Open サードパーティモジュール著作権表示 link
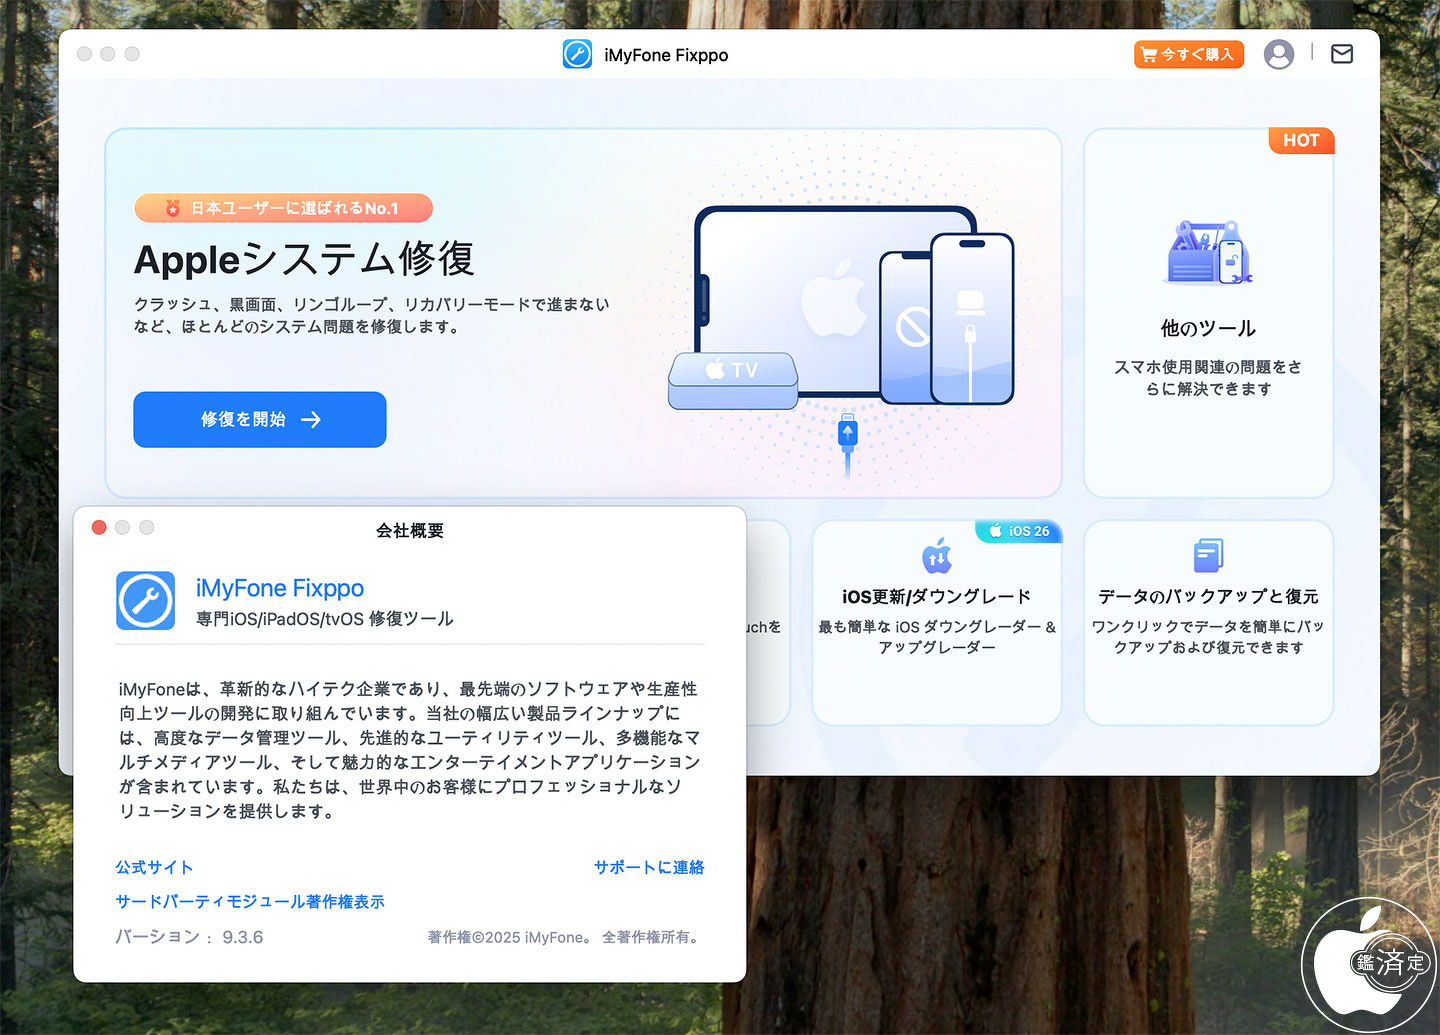The height and width of the screenshot is (1035, 1440). [250, 901]
